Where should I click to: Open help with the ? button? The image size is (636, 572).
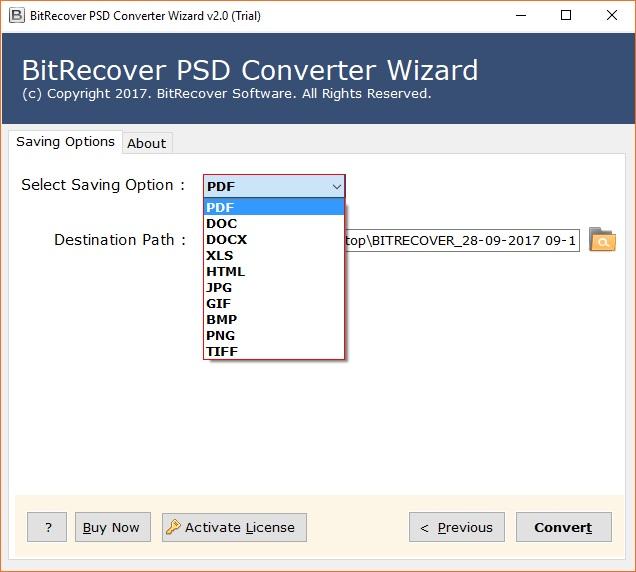click(x=47, y=527)
